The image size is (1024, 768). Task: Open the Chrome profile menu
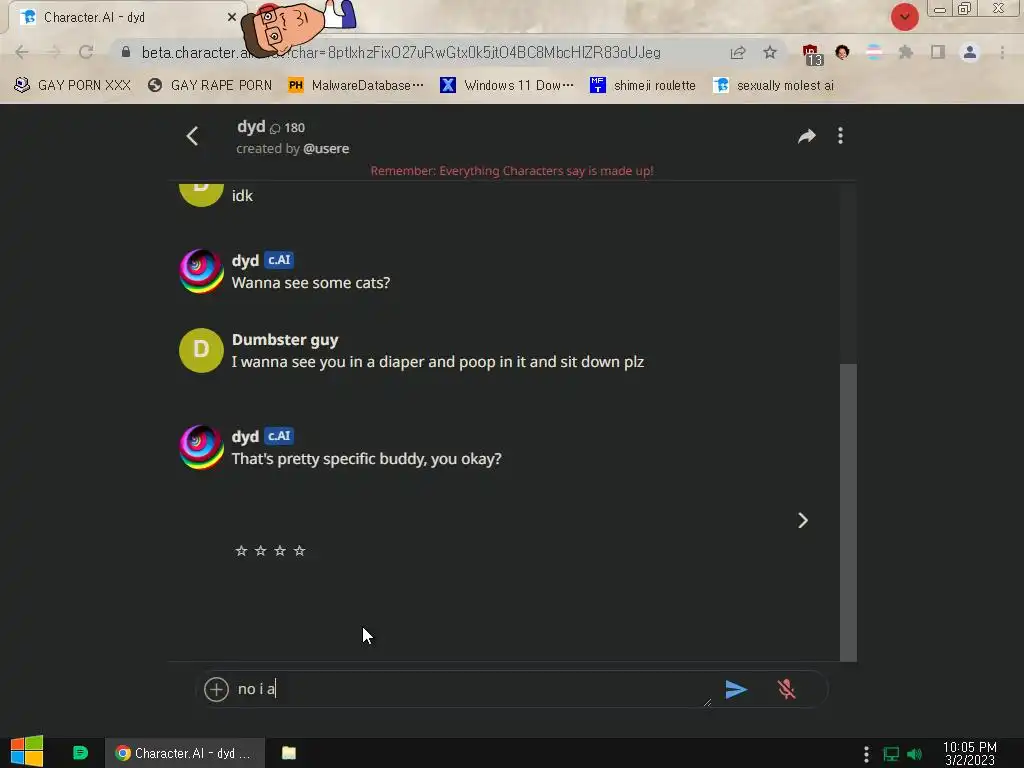[970, 52]
